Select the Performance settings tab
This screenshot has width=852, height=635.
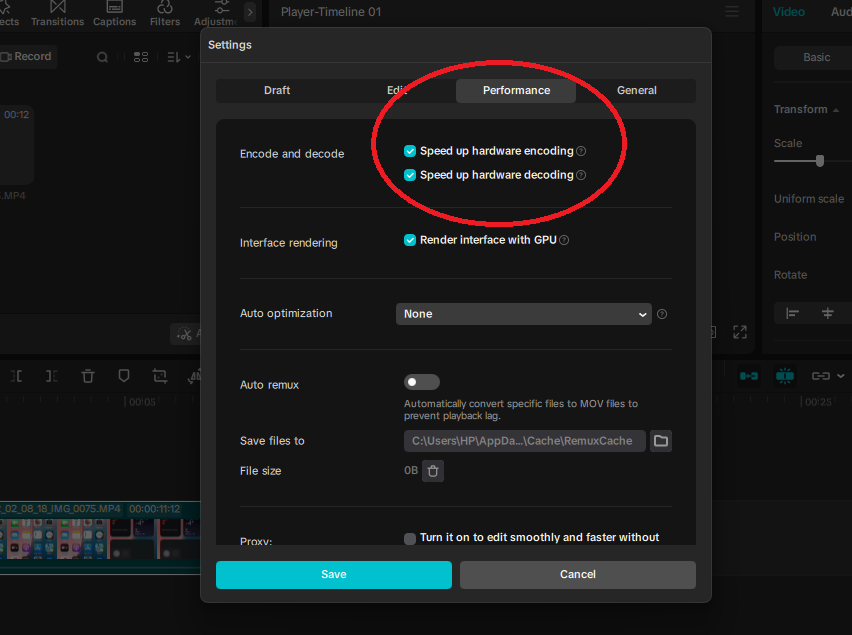[516, 91]
